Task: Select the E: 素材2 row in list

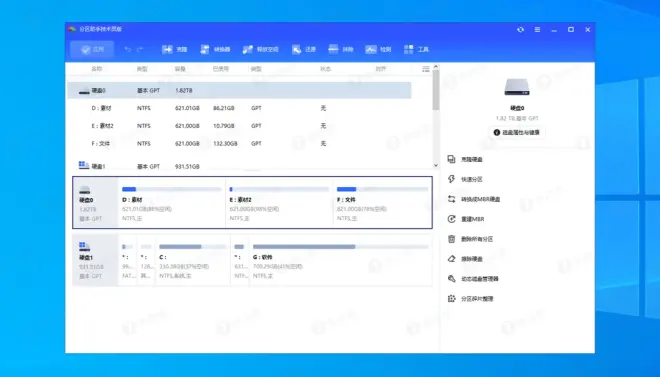Action: [239, 126]
